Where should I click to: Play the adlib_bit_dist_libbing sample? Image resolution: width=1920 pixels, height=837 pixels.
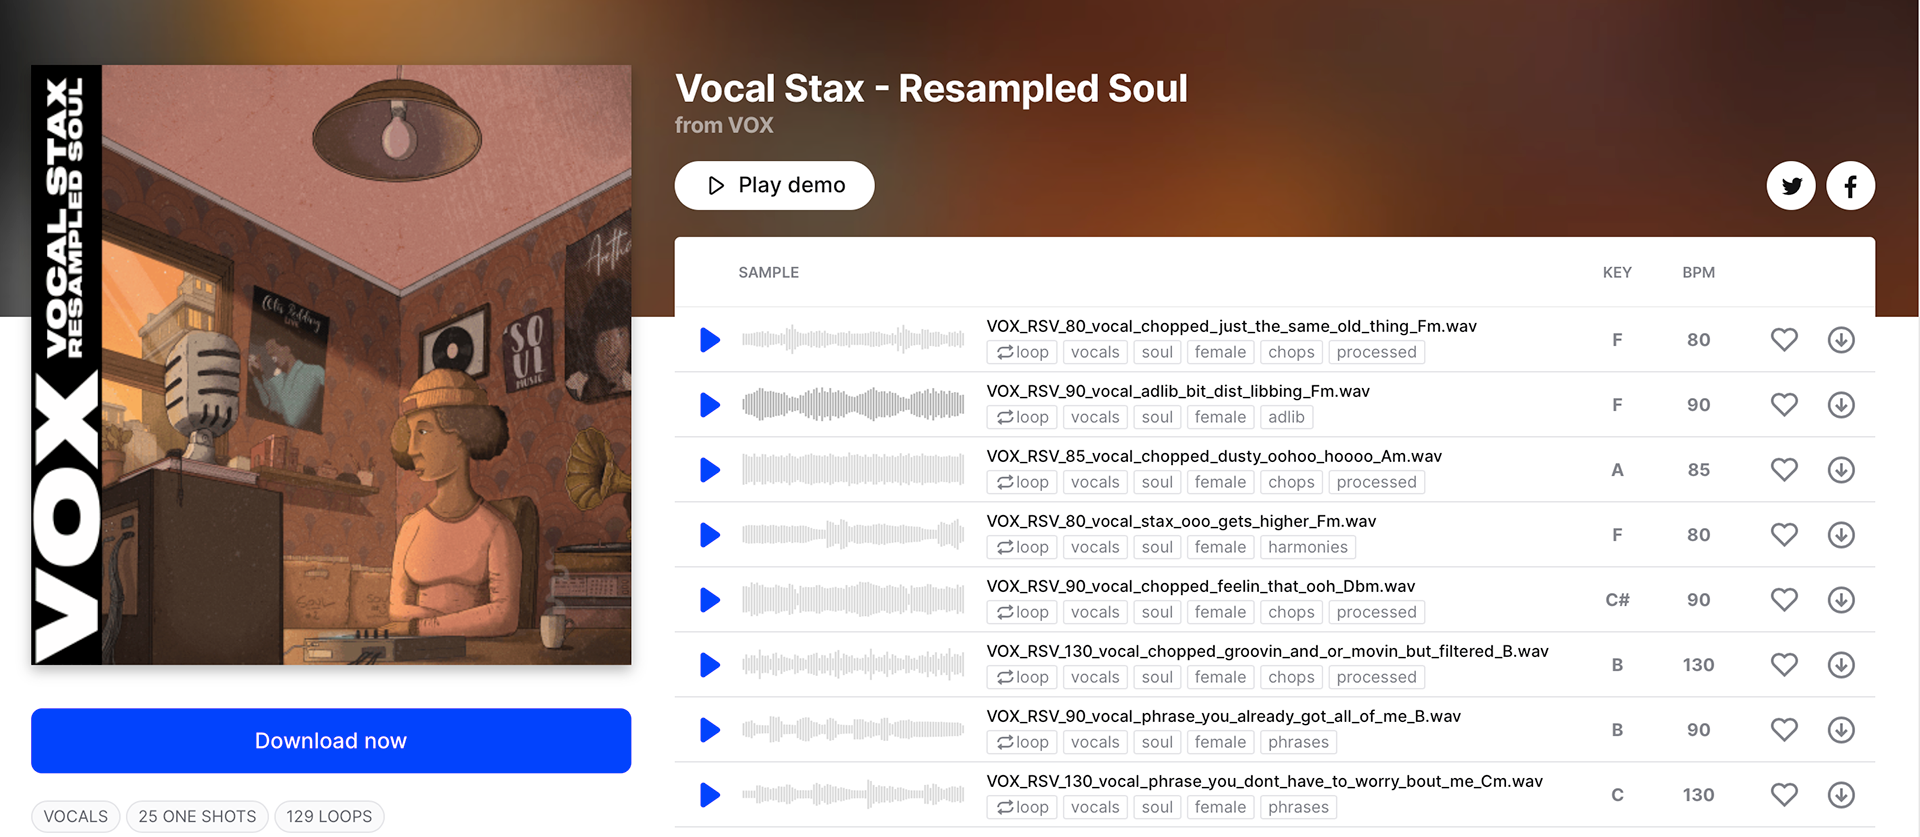pos(710,405)
